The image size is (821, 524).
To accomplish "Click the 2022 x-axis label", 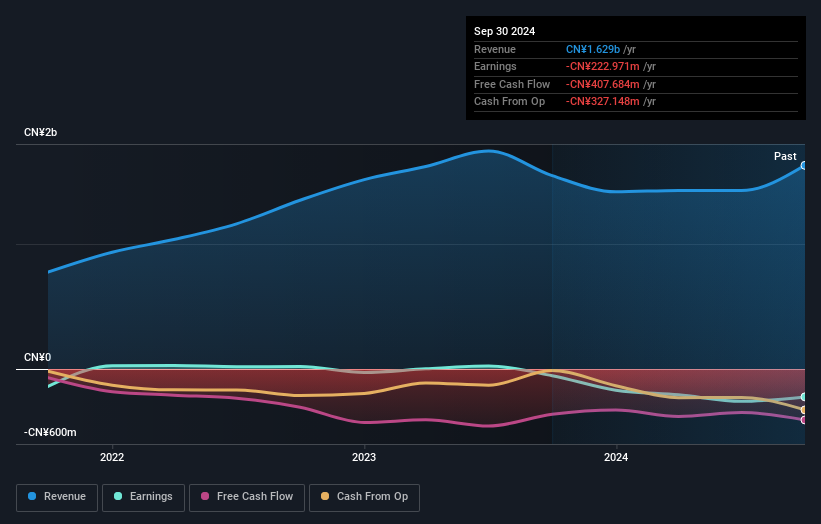I will pos(112,457).
